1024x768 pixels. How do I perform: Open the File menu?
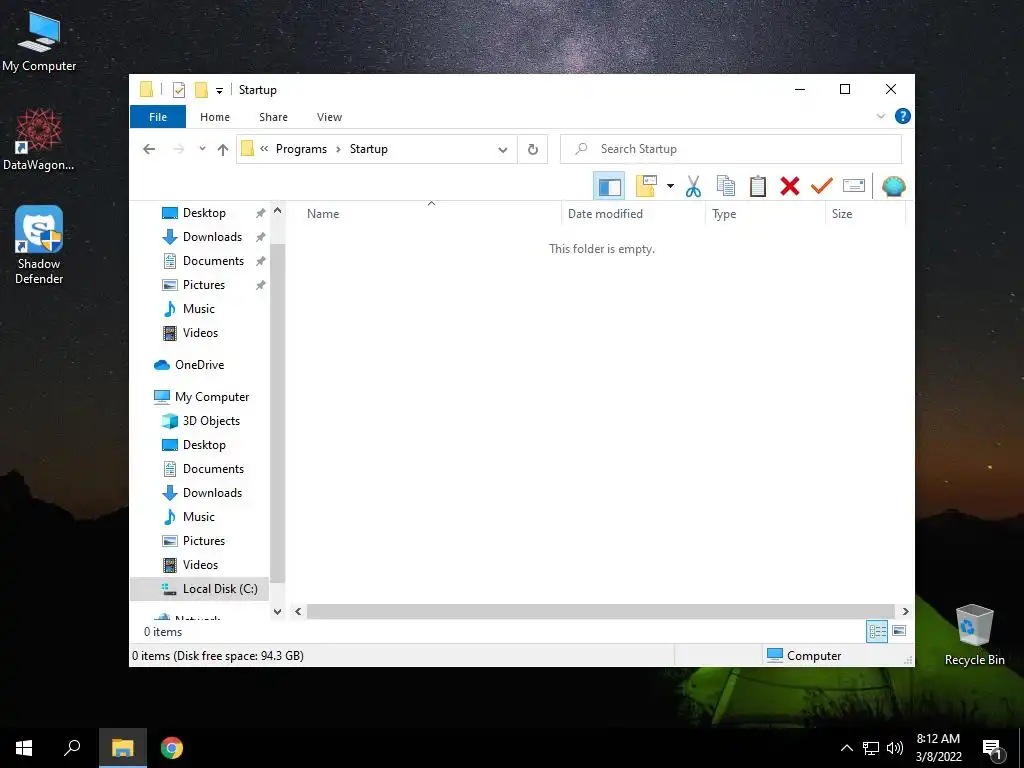pyautogui.click(x=158, y=117)
